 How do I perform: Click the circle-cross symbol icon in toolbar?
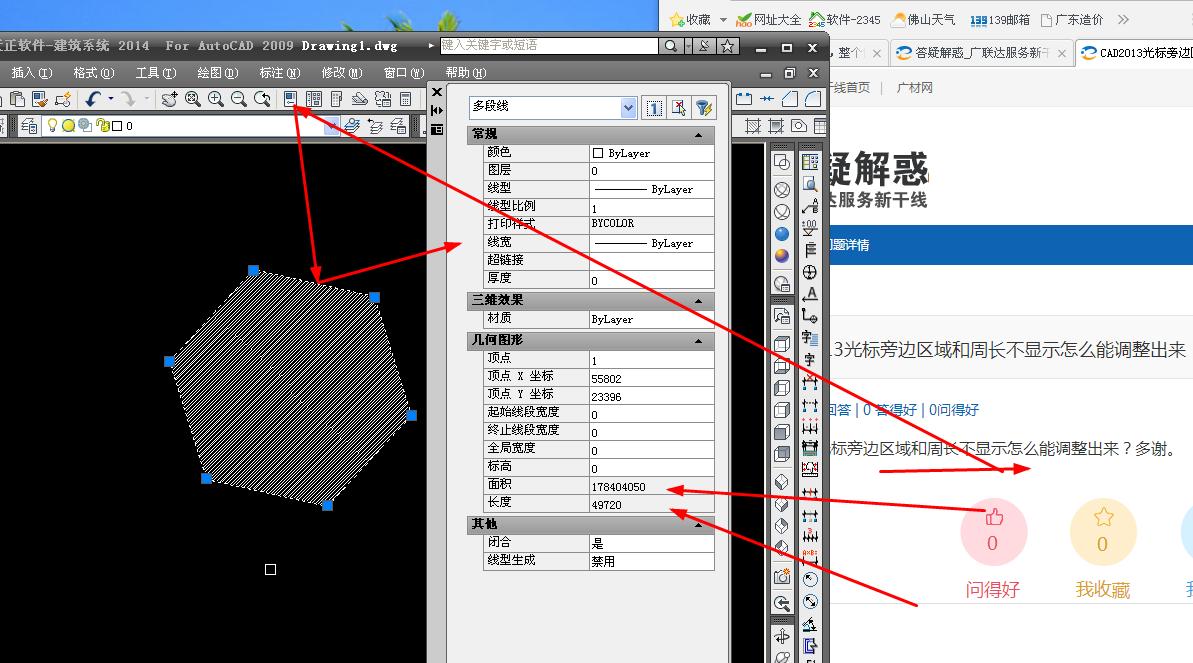pyautogui.click(x=810, y=272)
